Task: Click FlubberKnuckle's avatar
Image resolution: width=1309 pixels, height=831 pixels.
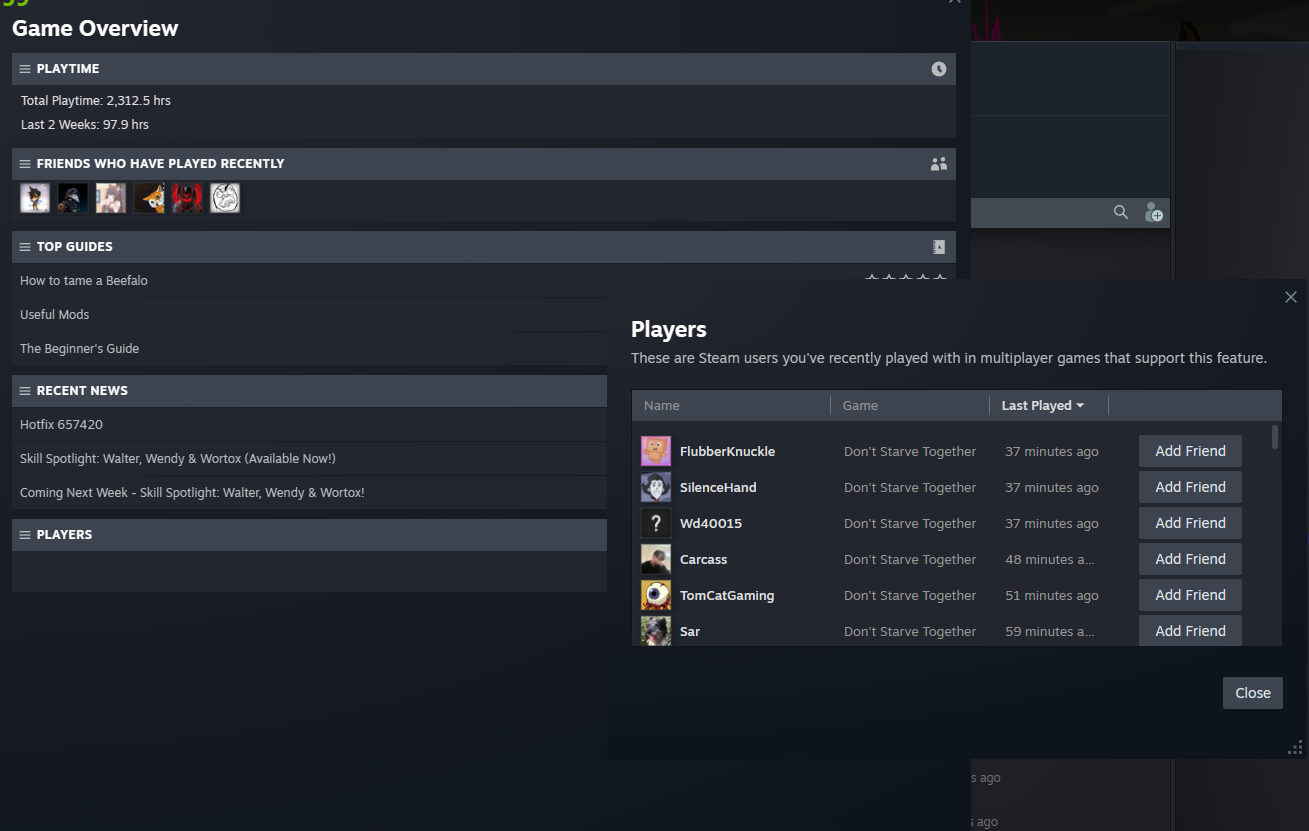Action: coord(656,451)
